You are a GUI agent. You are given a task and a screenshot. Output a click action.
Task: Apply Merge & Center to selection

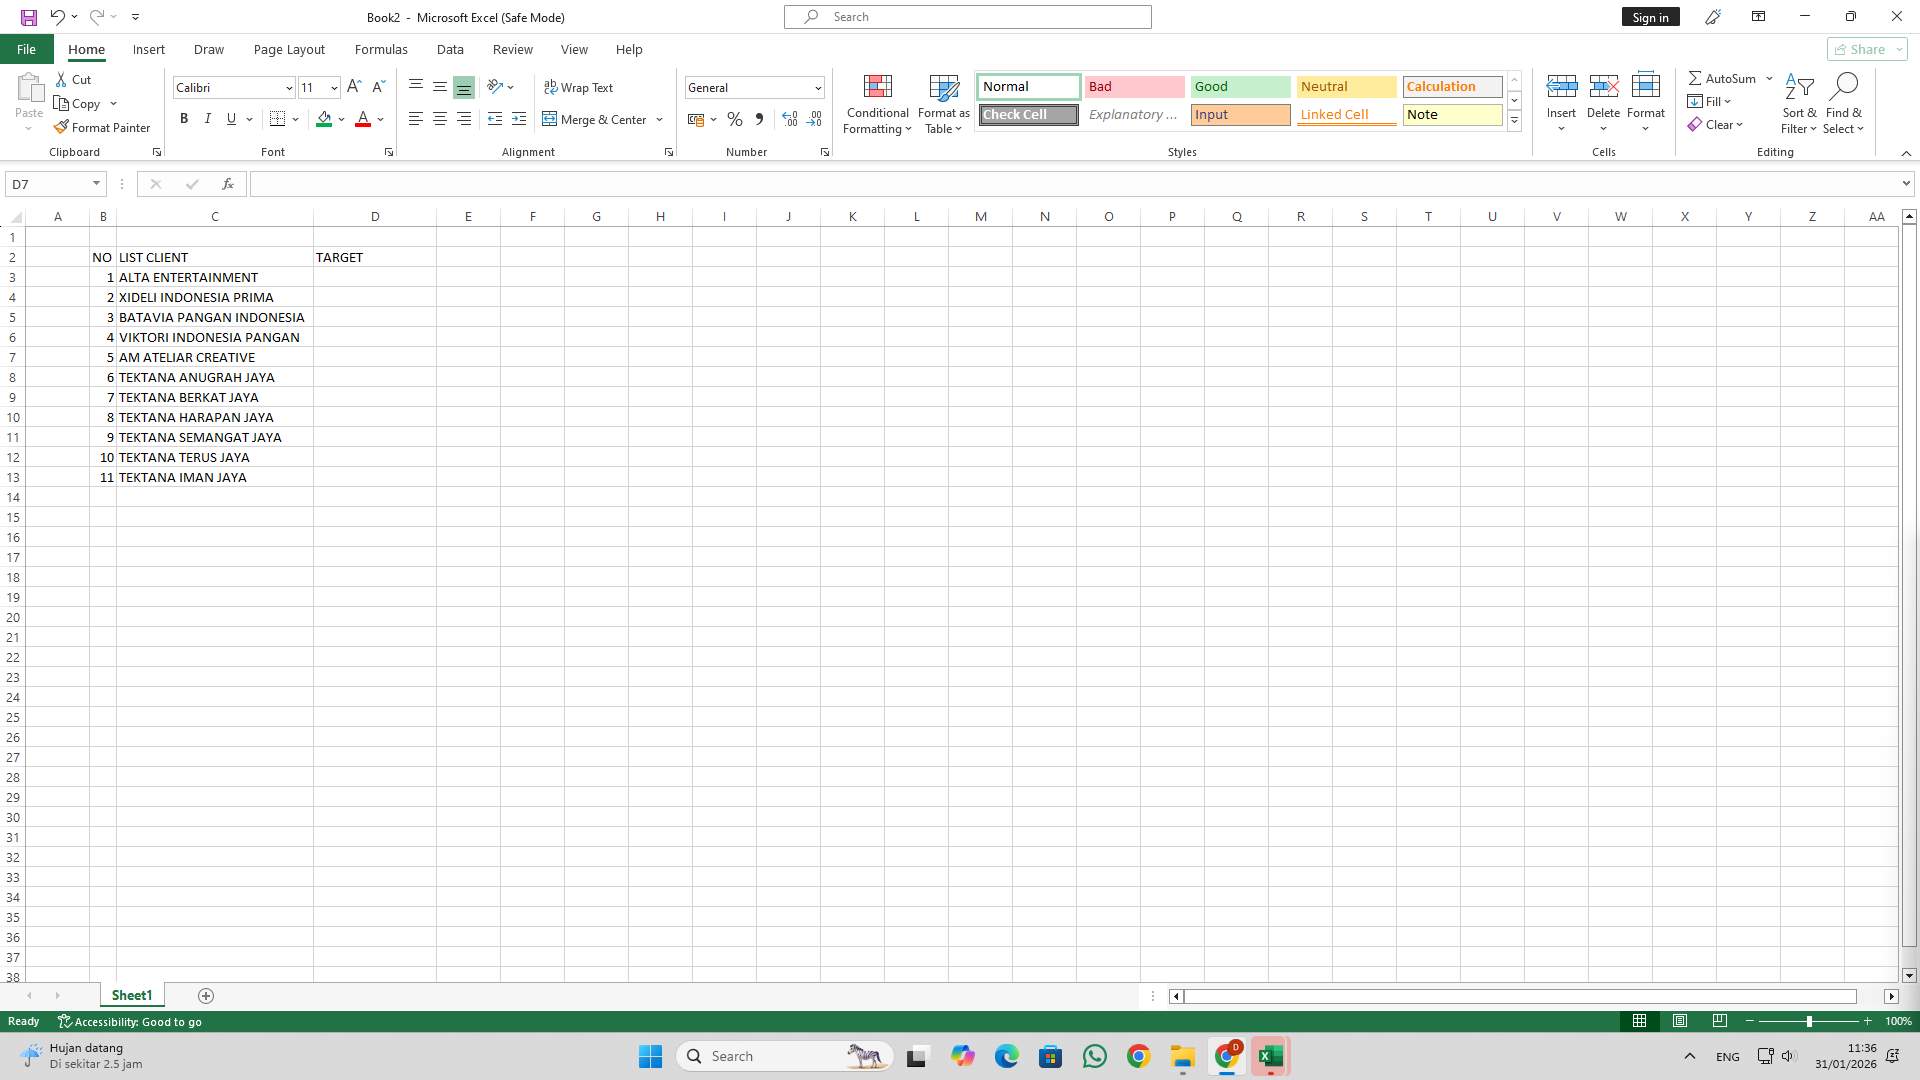coord(596,119)
